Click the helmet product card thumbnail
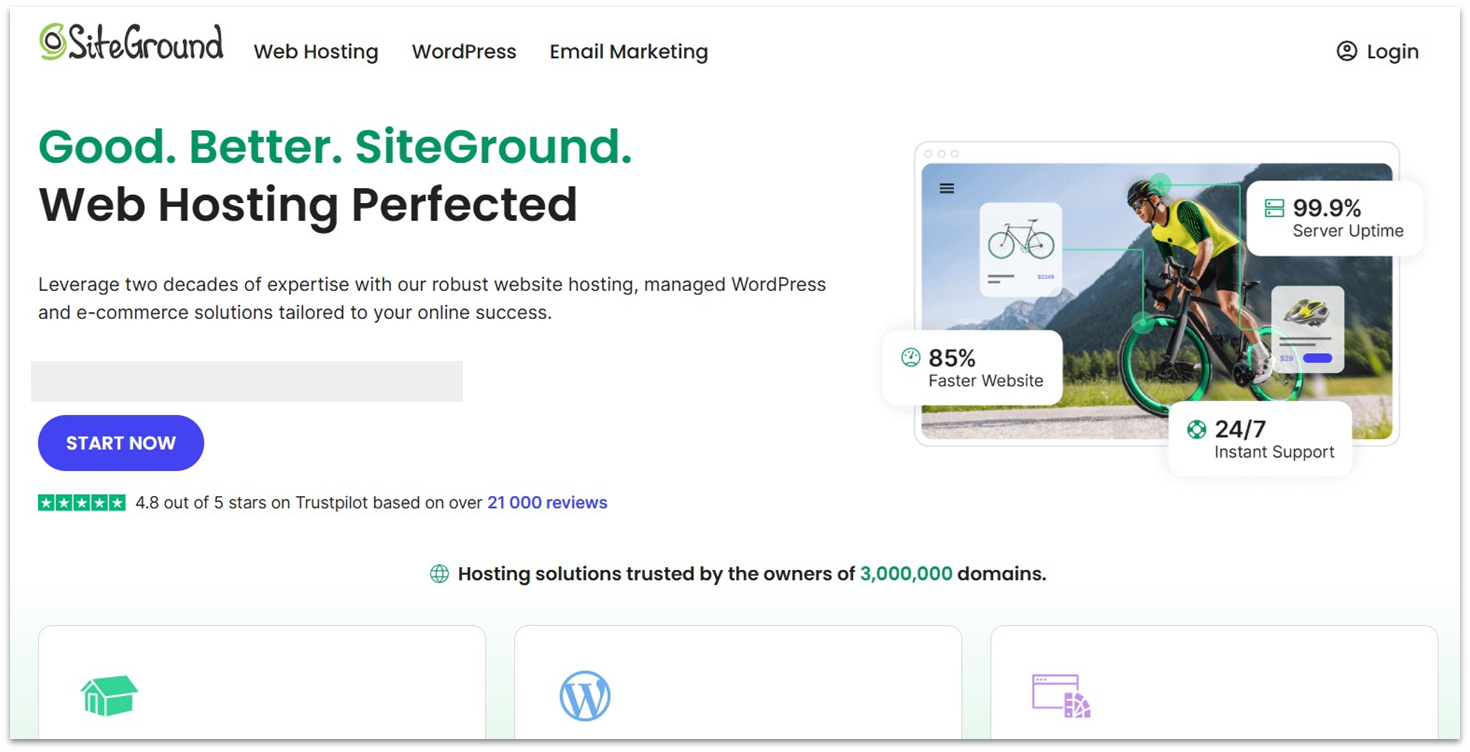This screenshot has height=752, width=1470. coord(1307,329)
